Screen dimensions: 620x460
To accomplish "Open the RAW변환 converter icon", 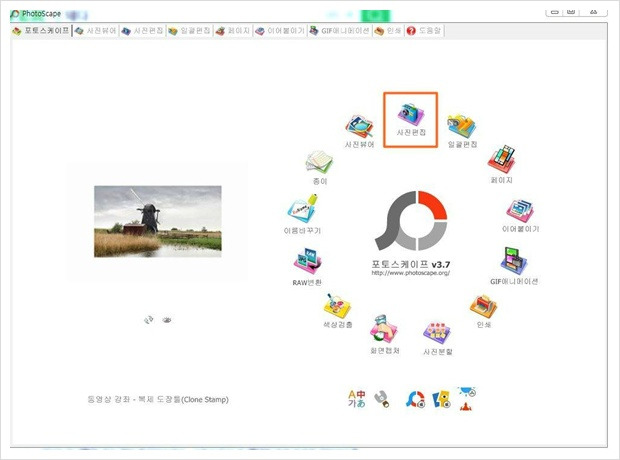I will pyautogui.click(x=307, y=267).
